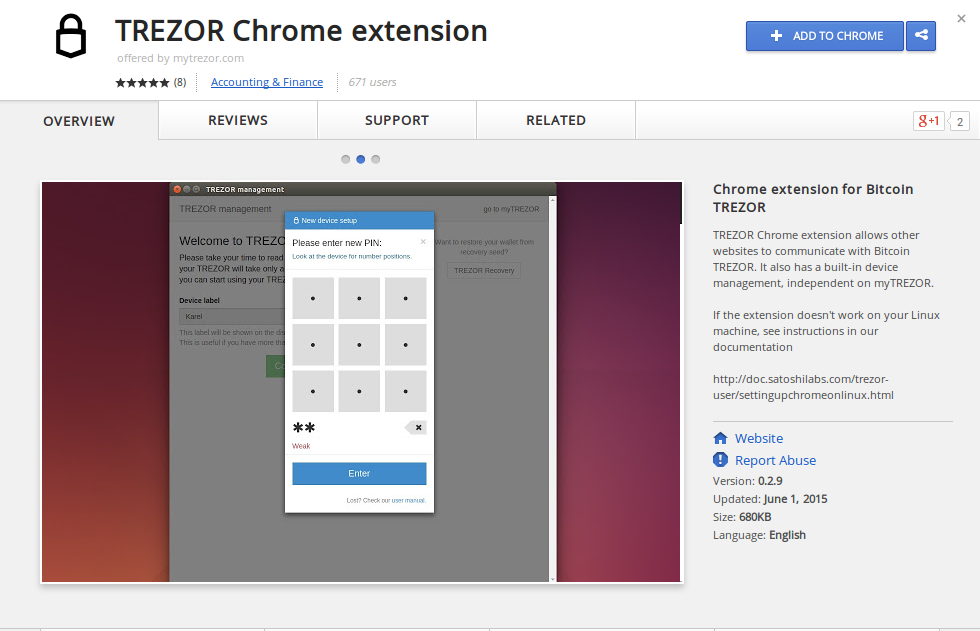Click the 'TREZOR Chrome extension' title
The image size is (980, 631).
[x=301, y=31]
